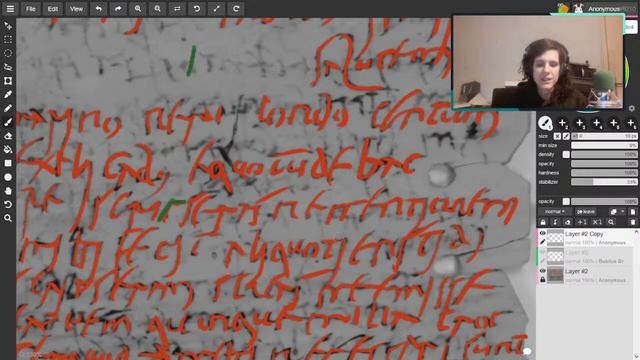Select the paintbrush tool
This screenshot has height=360, width=640.
click(x=8, y=122)
